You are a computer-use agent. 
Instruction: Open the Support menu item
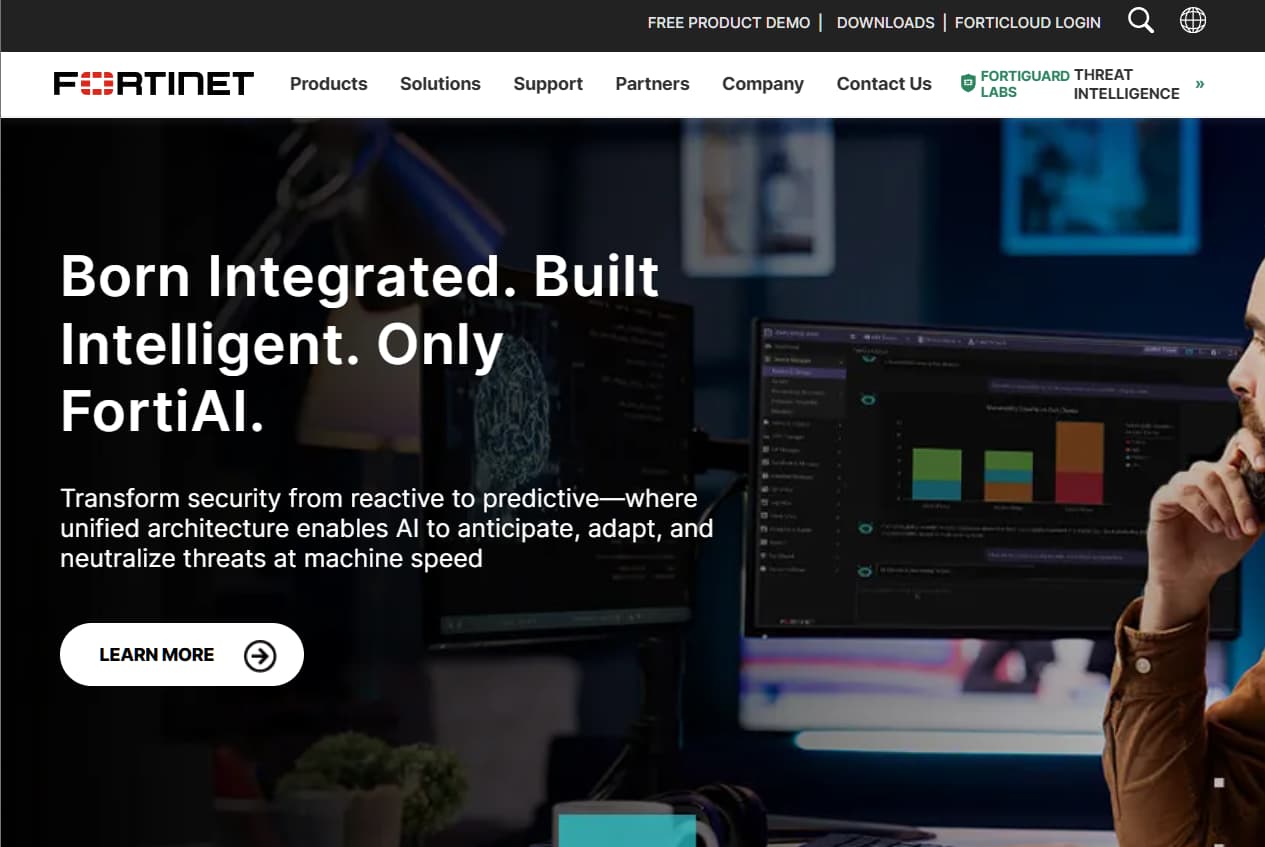coord(548,84)
